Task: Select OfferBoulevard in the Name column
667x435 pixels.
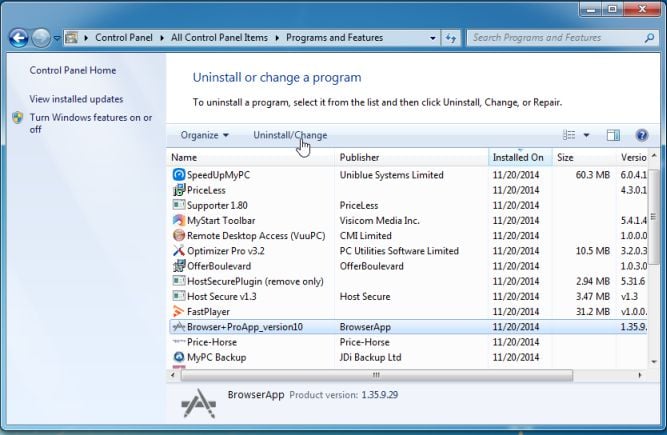Action: pos(219,266)
